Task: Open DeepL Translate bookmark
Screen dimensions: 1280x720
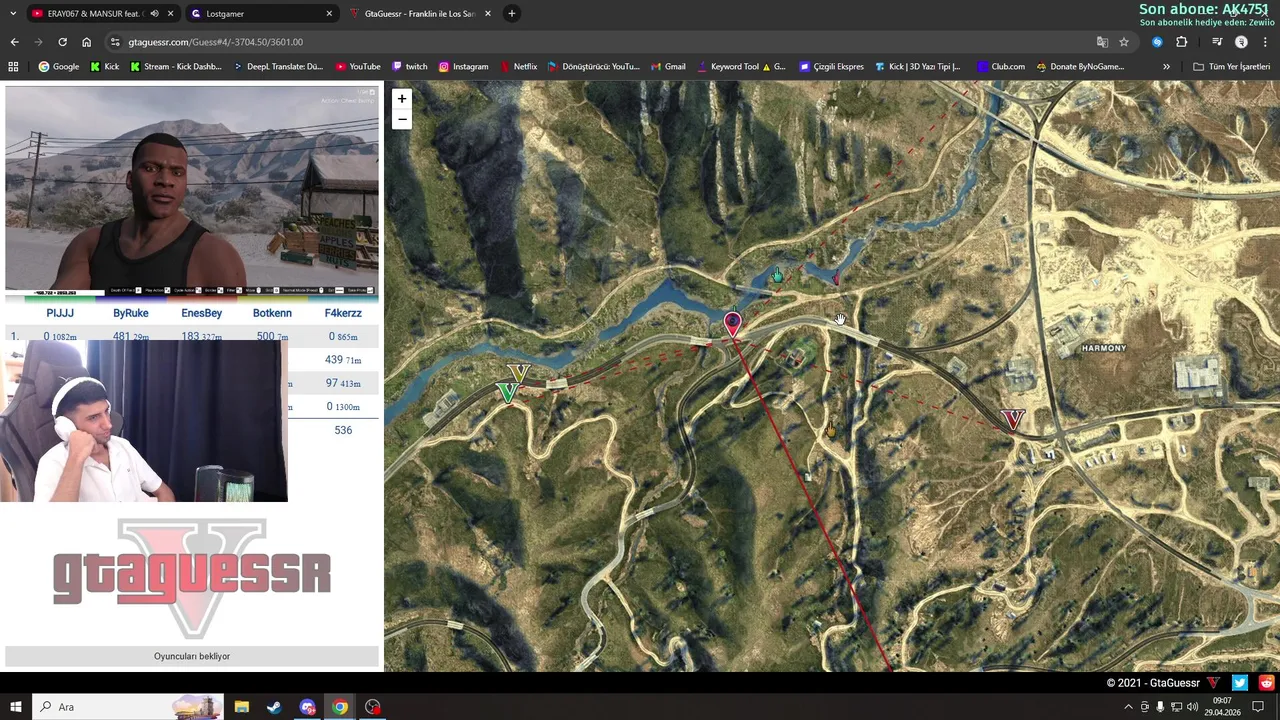Action: (x=278, y=67)
